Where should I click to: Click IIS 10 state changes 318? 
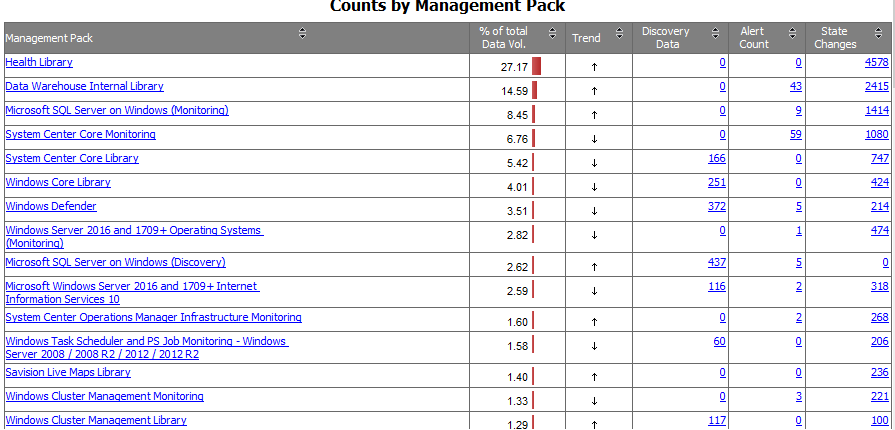880,286
